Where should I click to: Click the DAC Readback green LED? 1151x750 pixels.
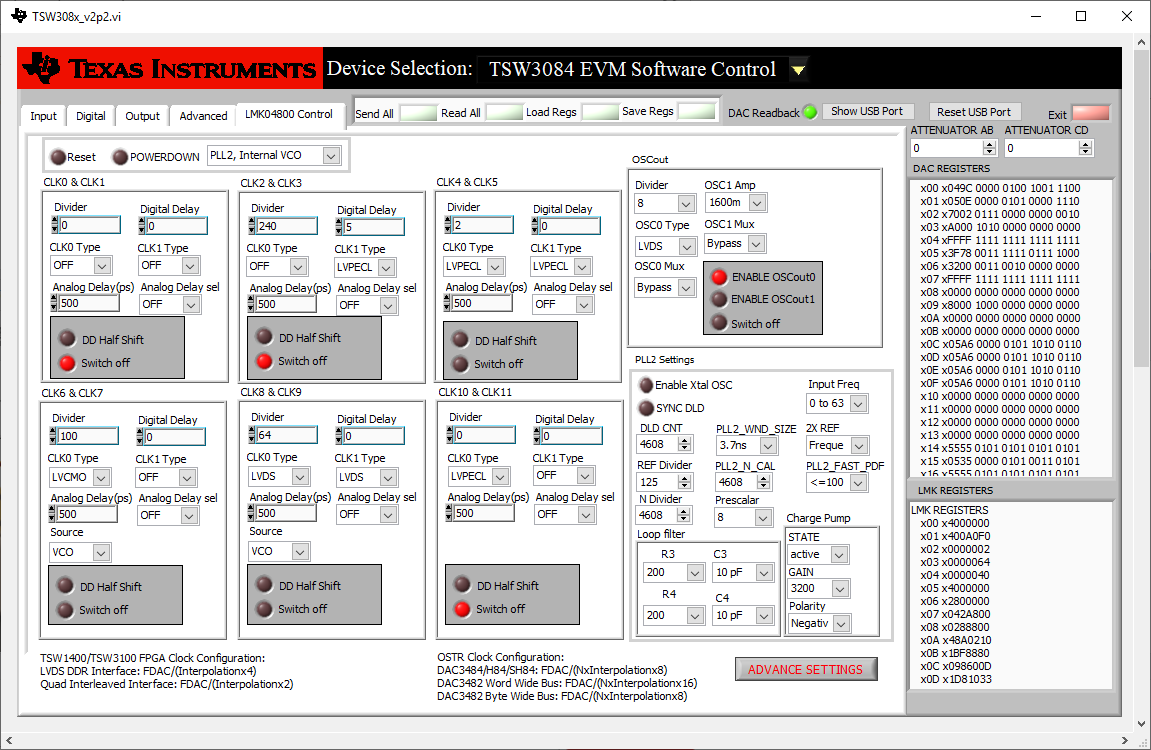click(x=810, y=112)
